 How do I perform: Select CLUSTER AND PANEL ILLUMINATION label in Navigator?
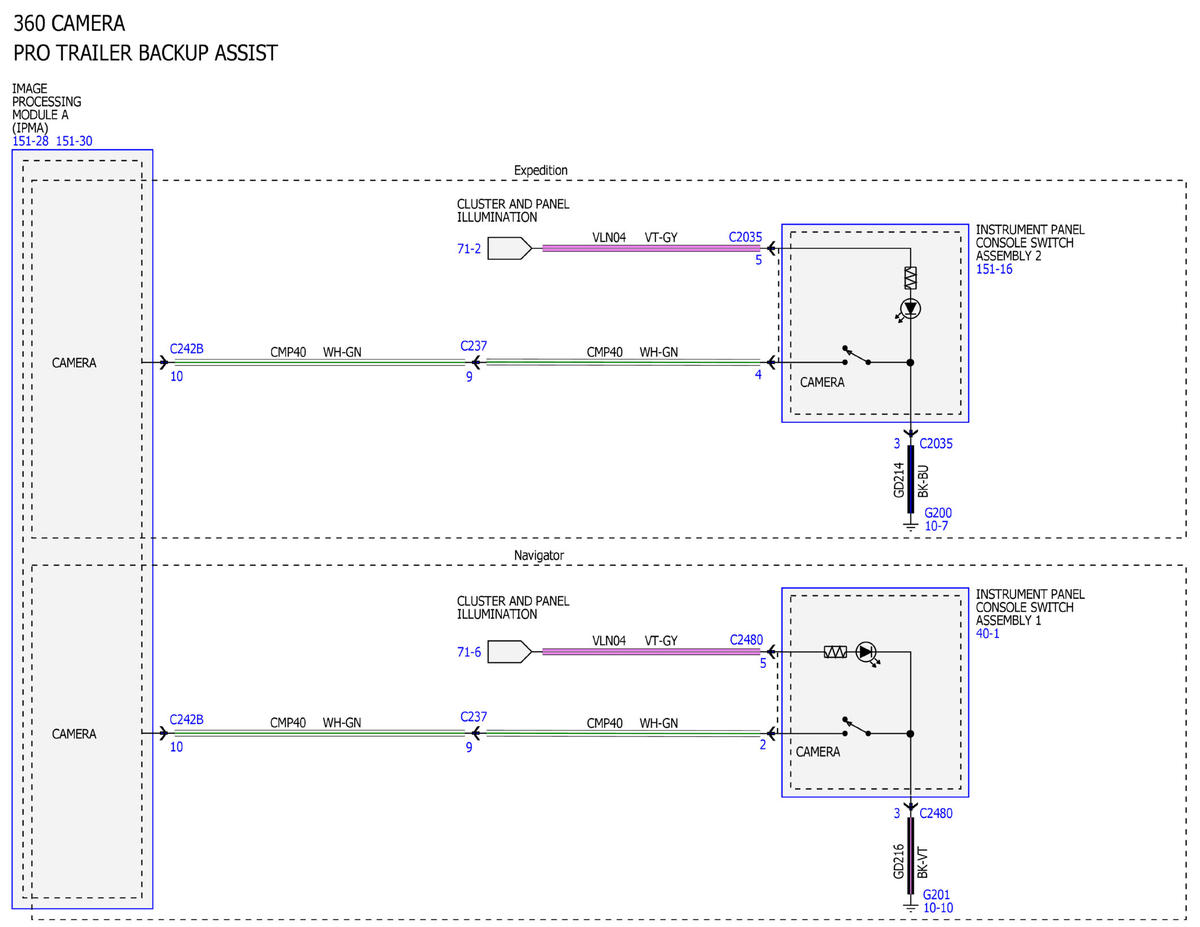click(513, 607)
